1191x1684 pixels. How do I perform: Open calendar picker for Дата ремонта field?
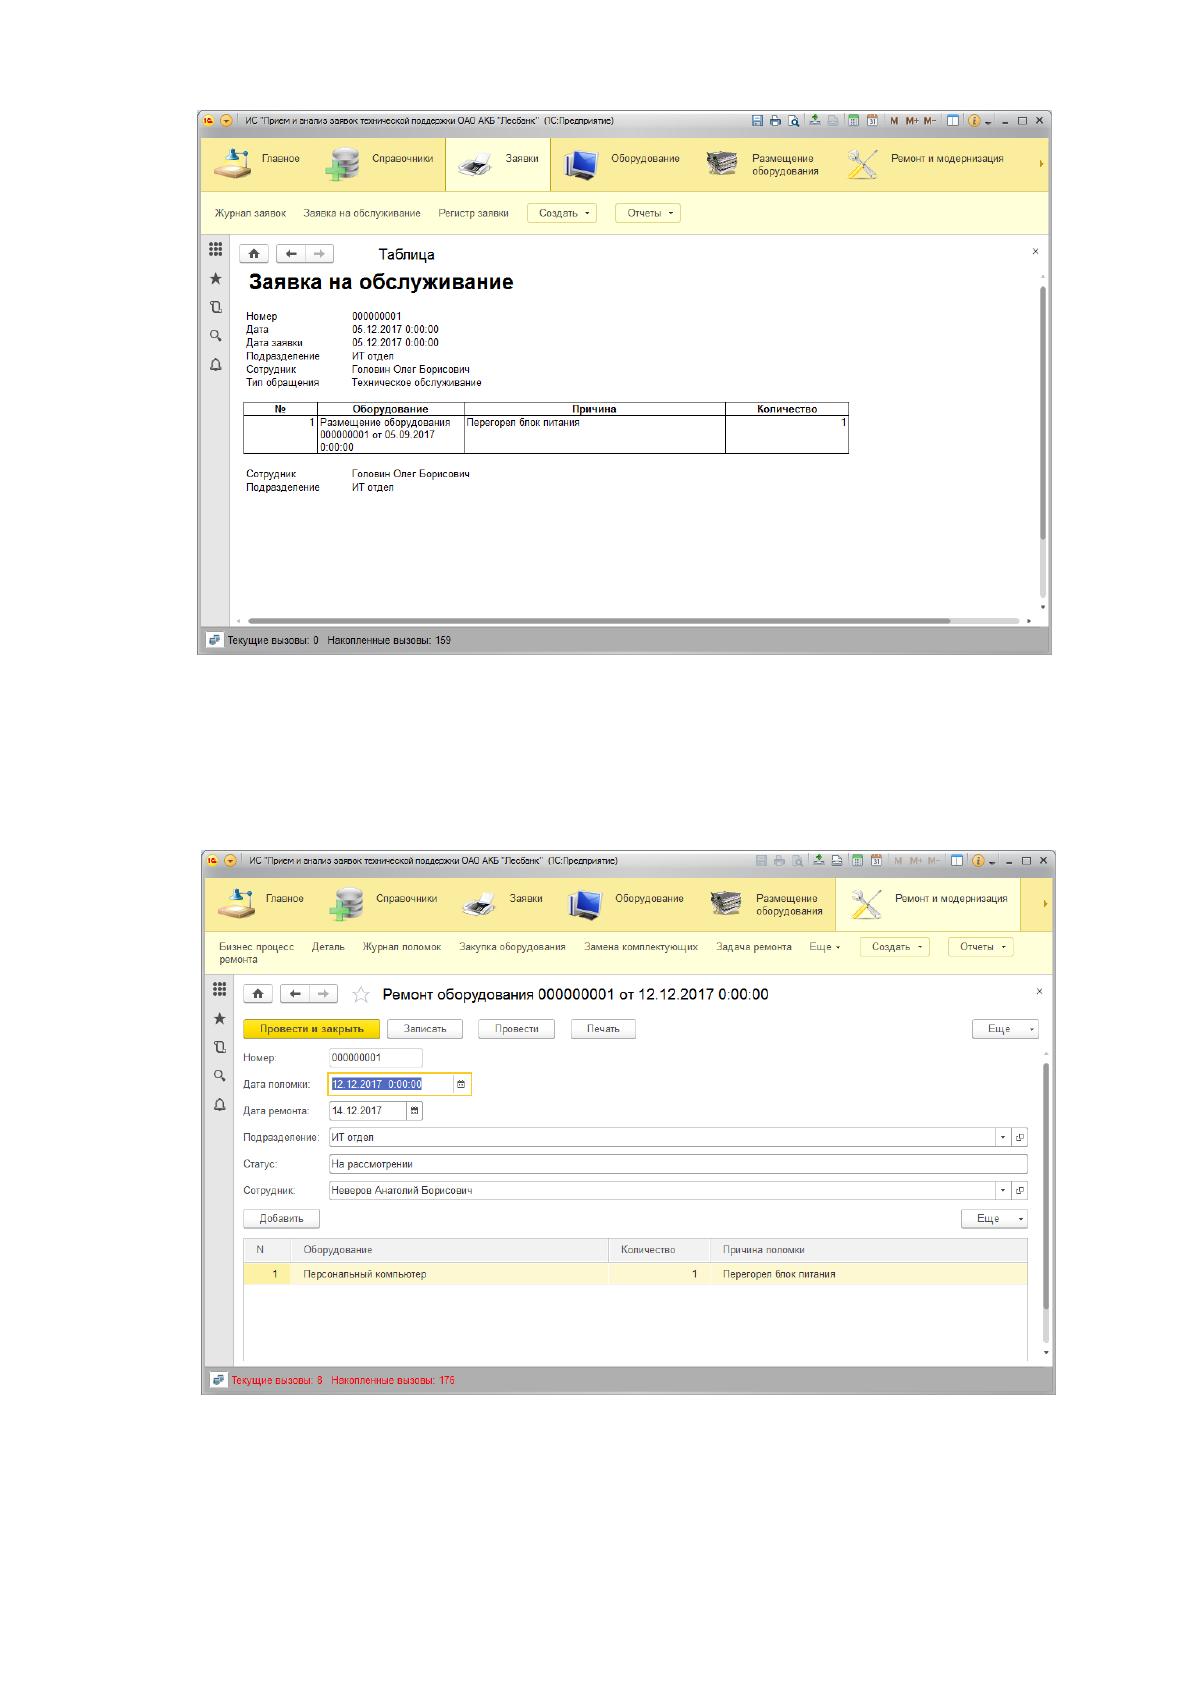click(415, 1110)
